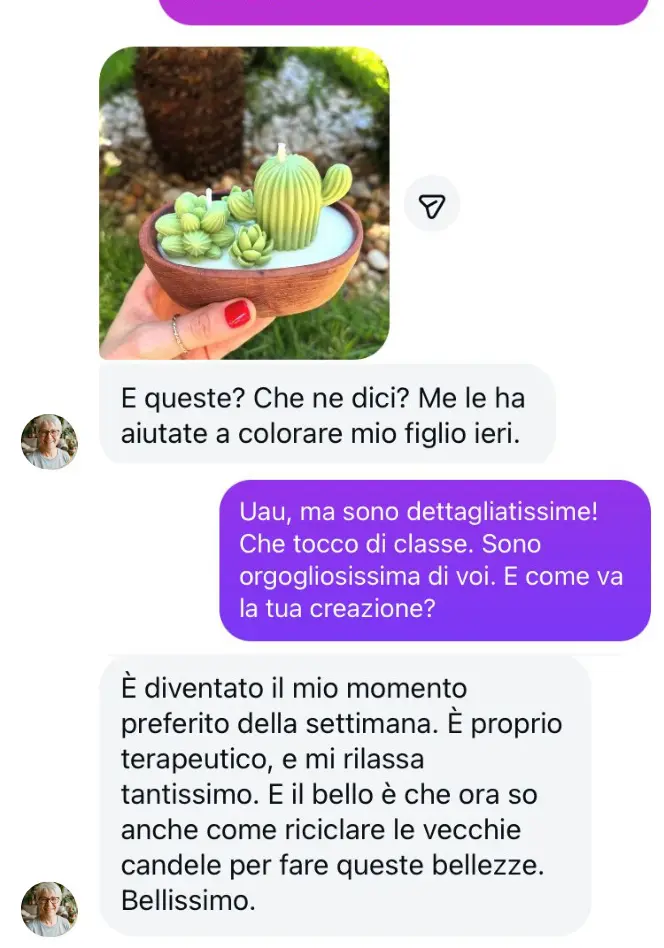Viewport: 664px width, 948px height.
Task: Tap the partially visible purple bubble at top
Action: (403, 11)
